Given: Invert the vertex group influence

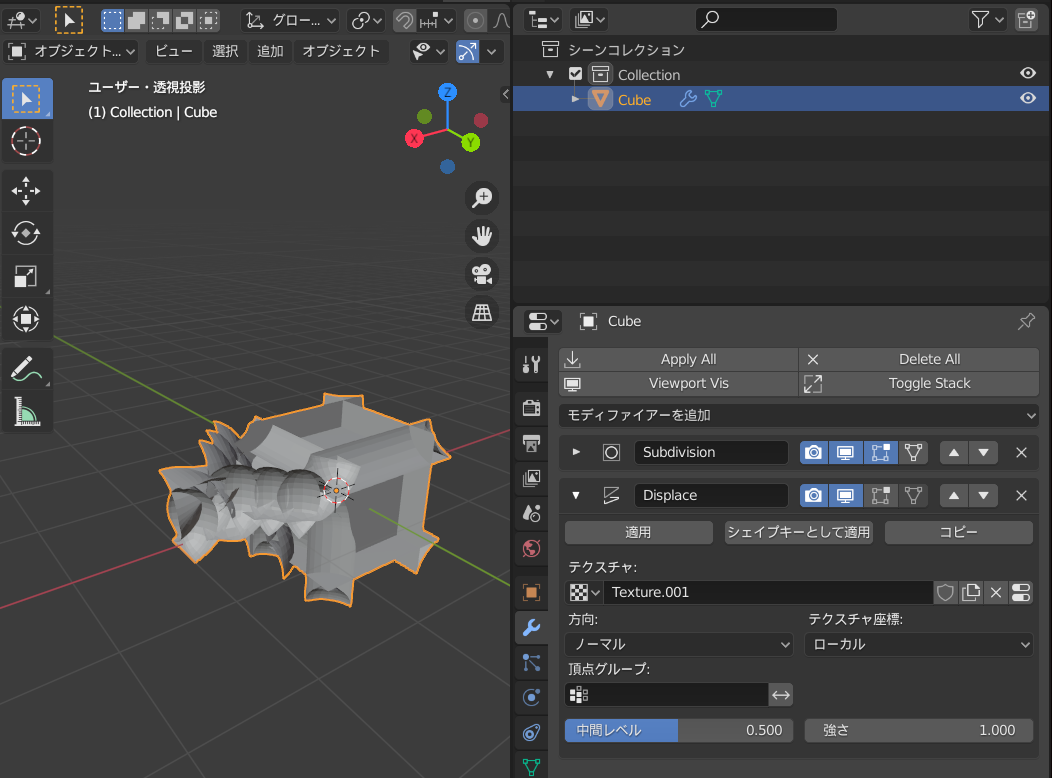Looking at the screenshot, I should pos(781,695).
